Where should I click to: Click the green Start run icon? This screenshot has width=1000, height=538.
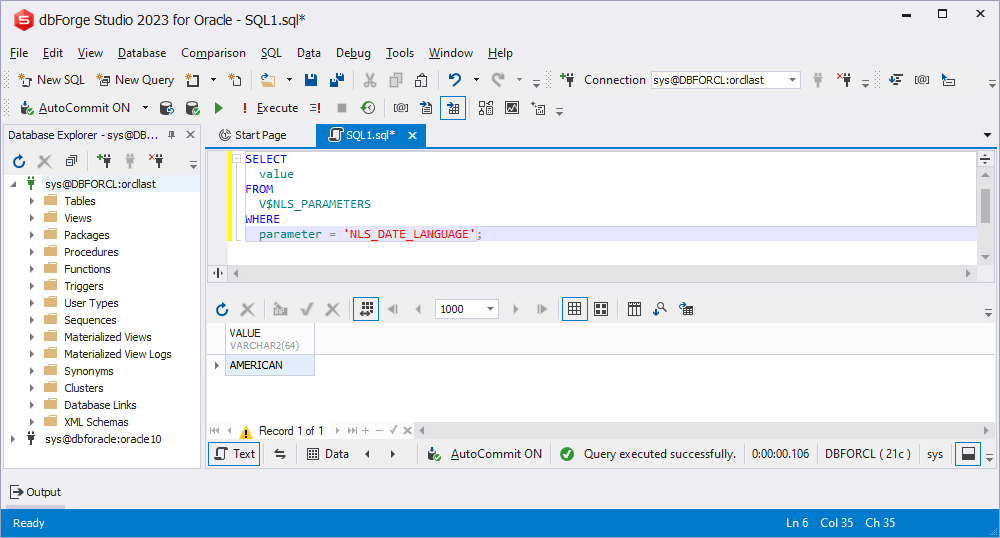click(219, 108)
